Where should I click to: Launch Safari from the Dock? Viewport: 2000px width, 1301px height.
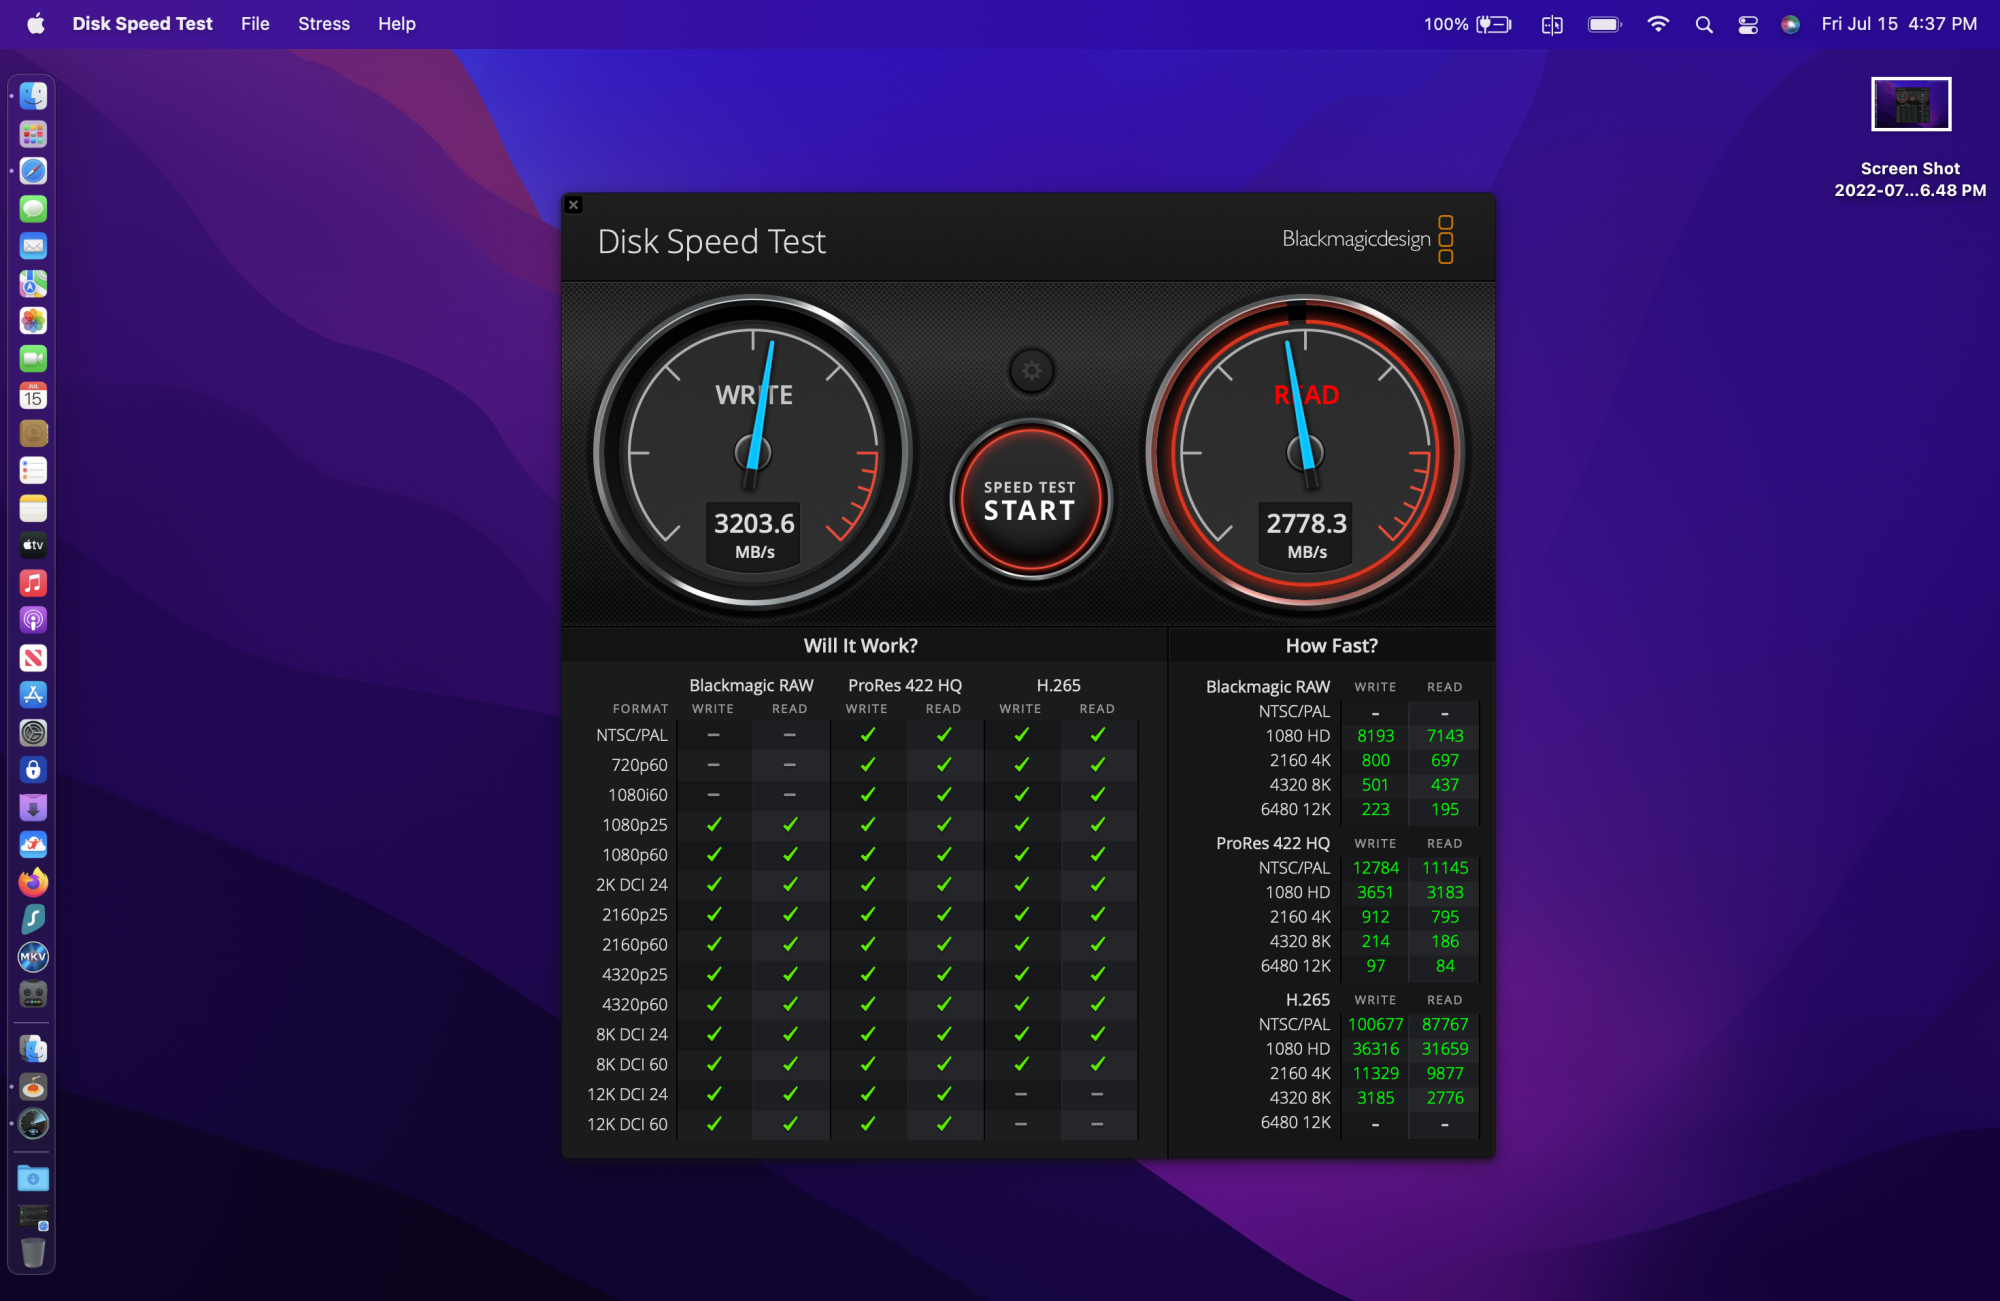coord(33,171)
